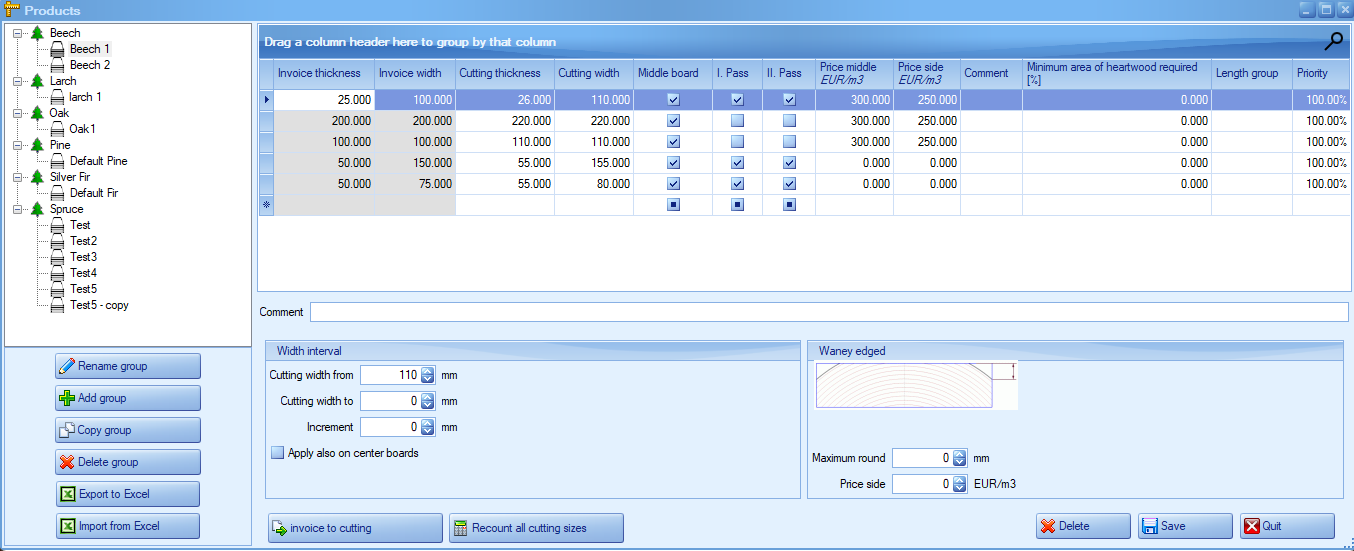Click the Comment text field below grid
This screenshot has height=551, width=1354.
pos(829,312)
